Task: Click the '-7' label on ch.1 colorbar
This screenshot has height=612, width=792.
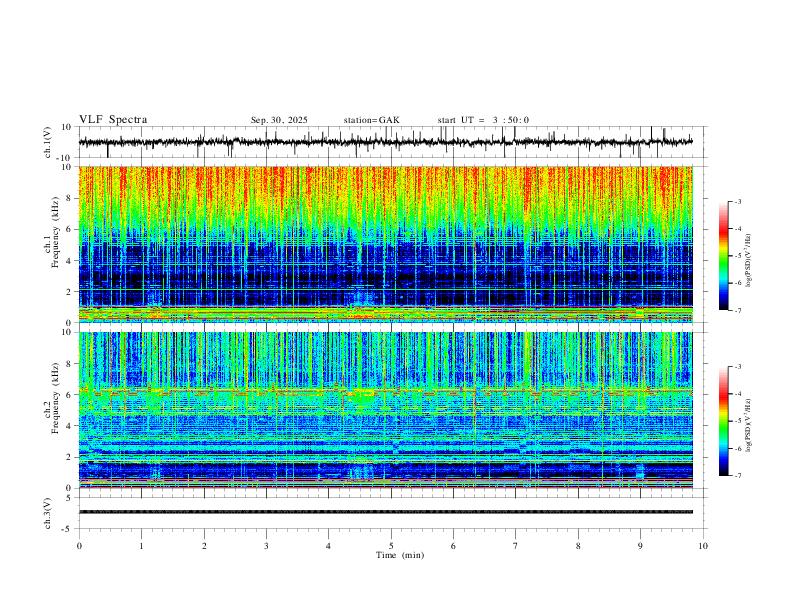Action: pyautogui.click(x=737, y=311)
